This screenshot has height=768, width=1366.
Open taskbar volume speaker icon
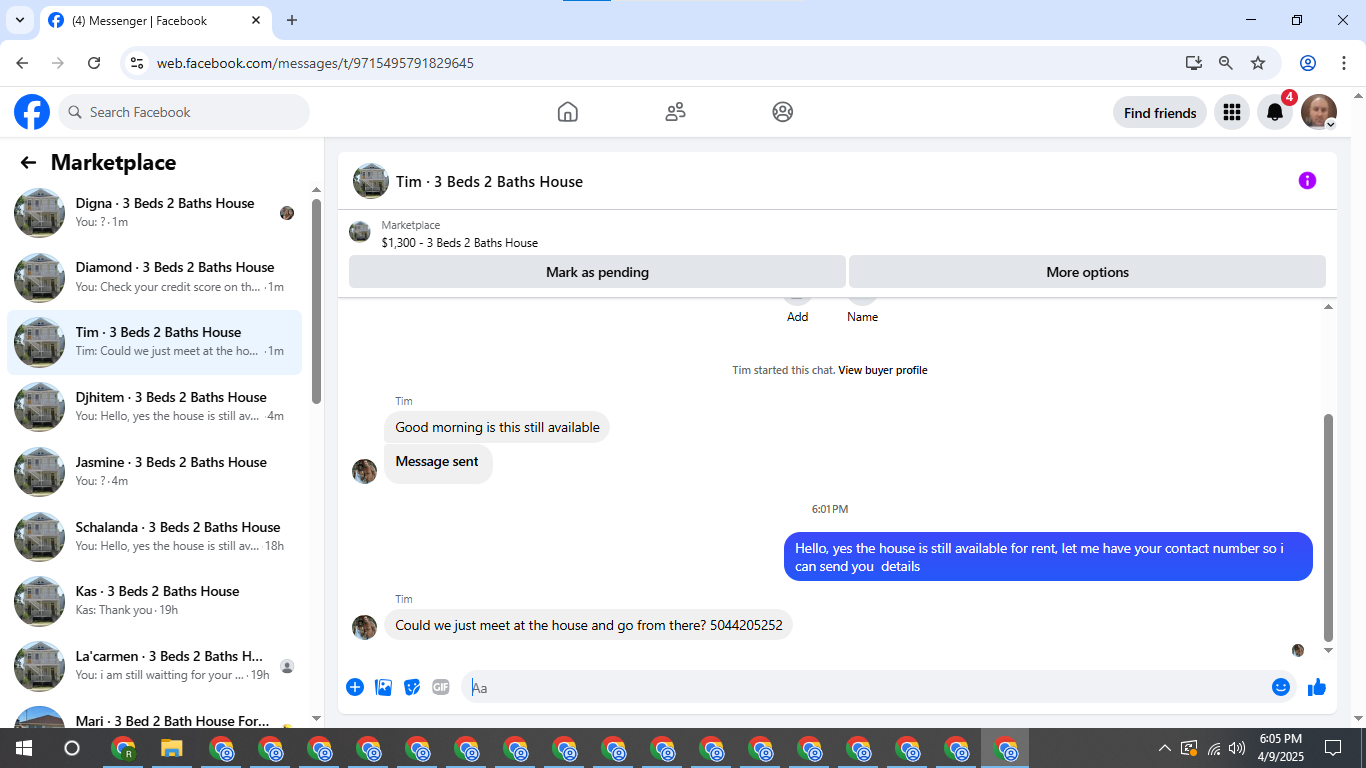click(1237, 748)
